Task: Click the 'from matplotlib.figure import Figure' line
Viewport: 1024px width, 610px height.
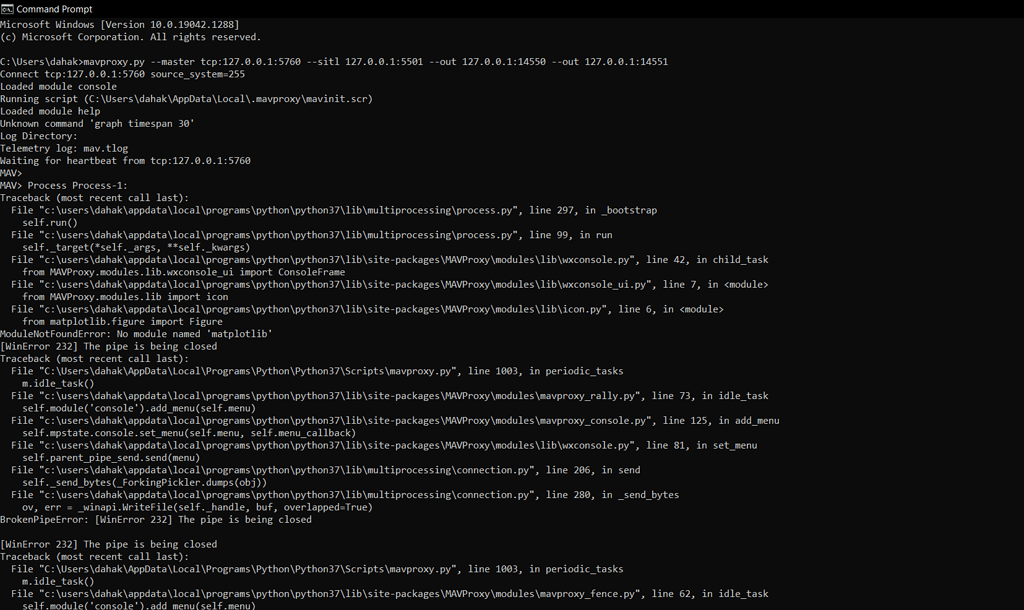Action: pyautogui.click(x=122, y=322)
